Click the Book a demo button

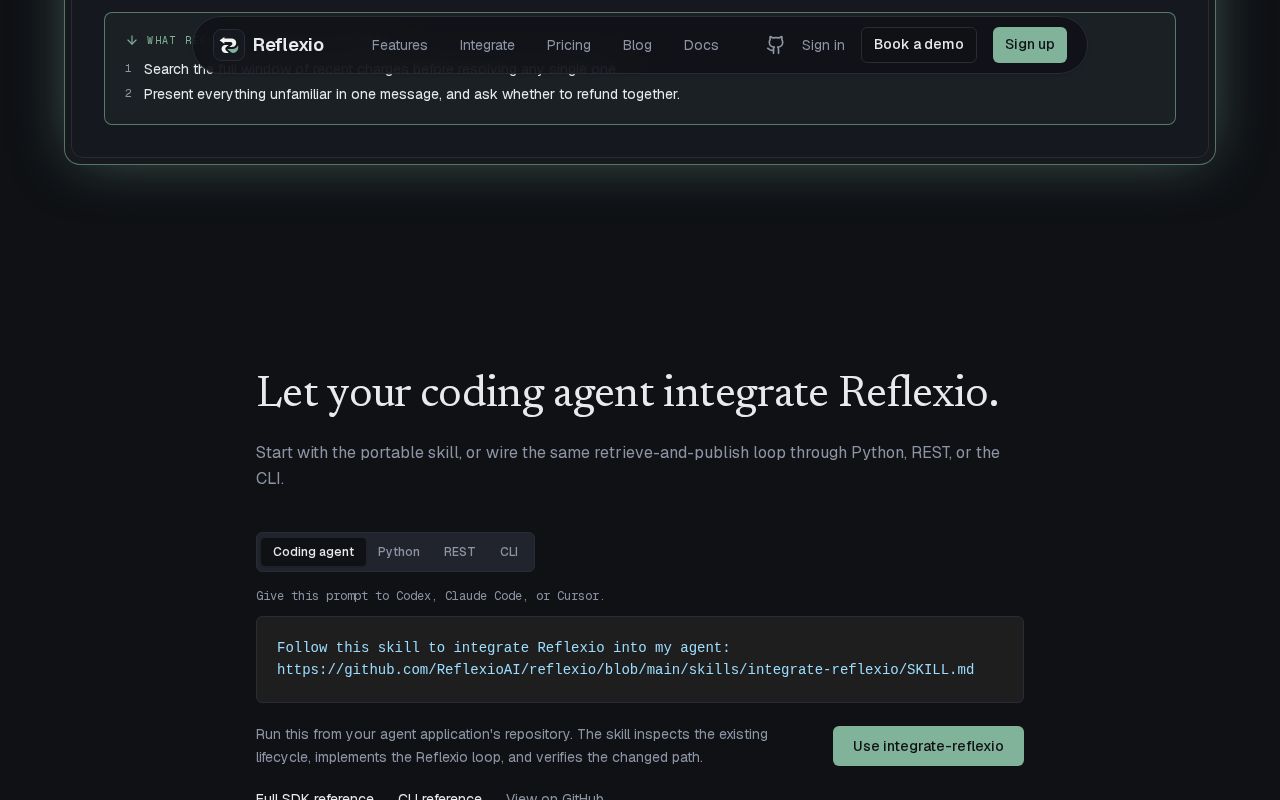(x=919, y=45)
